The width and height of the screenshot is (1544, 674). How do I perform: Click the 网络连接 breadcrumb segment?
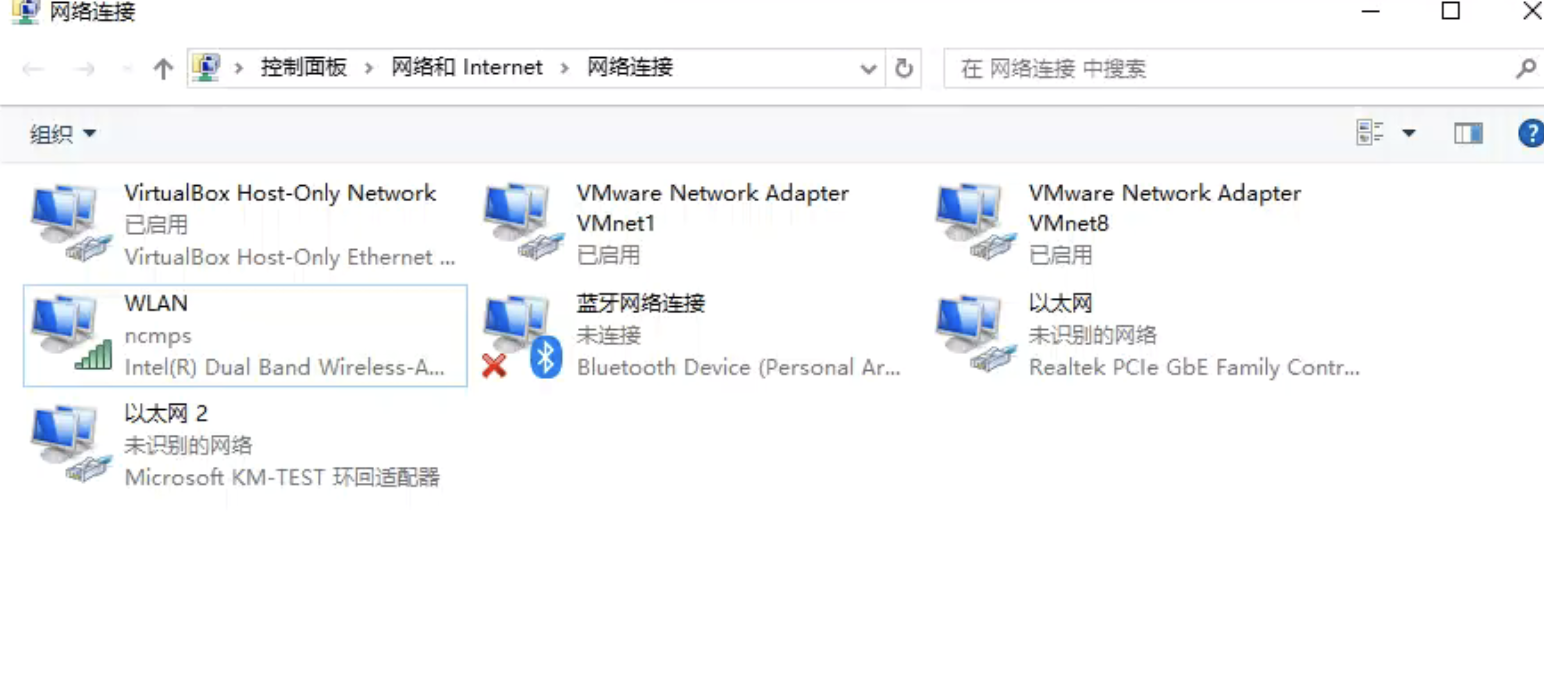[630, 67]
